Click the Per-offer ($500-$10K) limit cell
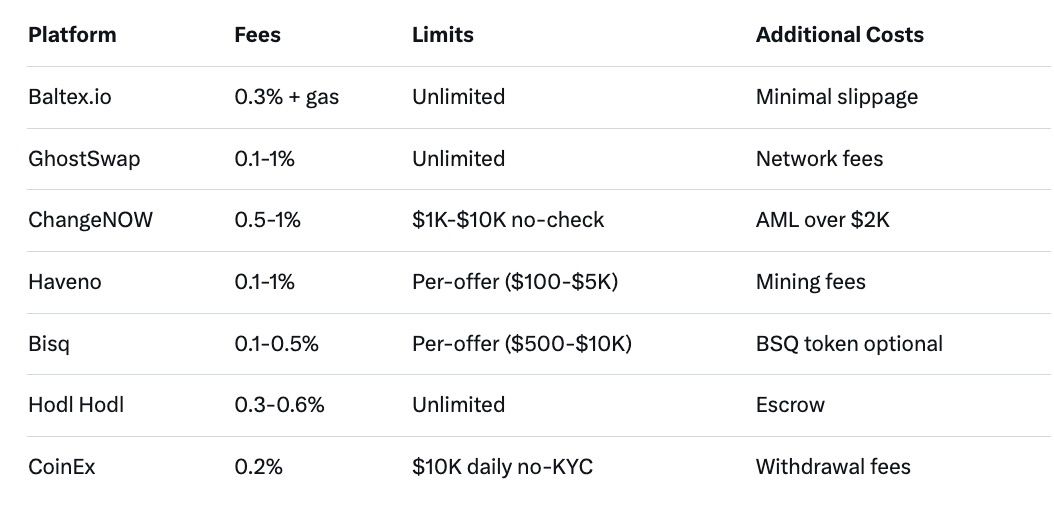The width and height of the screenshot is (1054, 530). [x=522, y=344]
